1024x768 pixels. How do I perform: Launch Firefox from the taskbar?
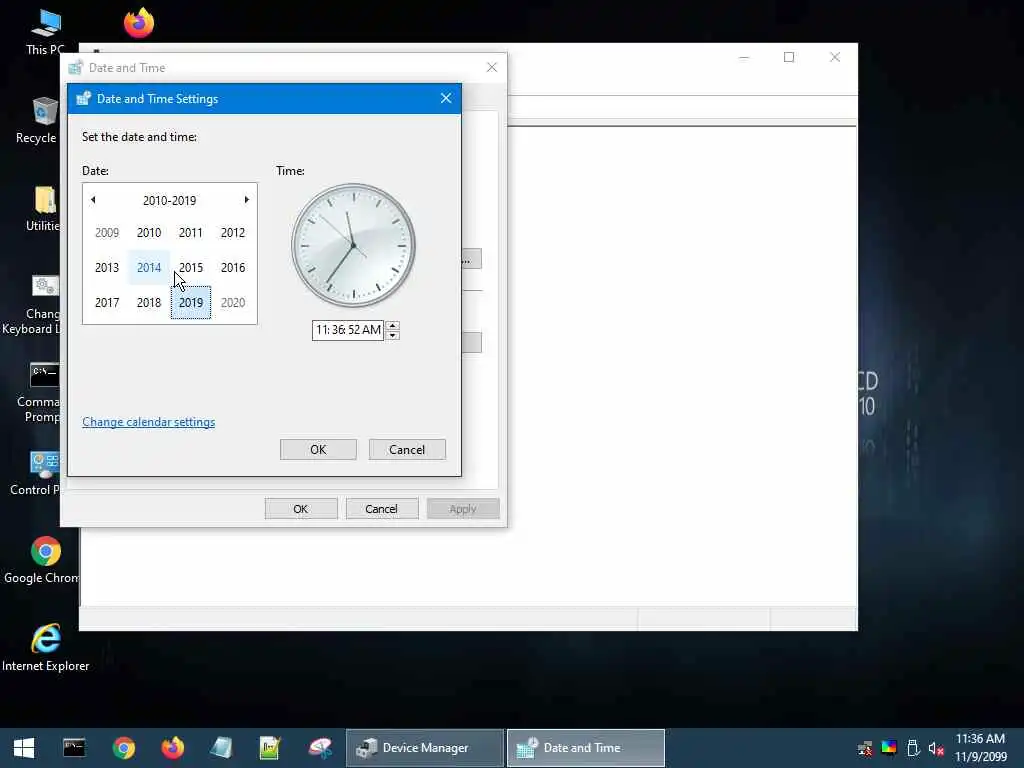[172, 748]
